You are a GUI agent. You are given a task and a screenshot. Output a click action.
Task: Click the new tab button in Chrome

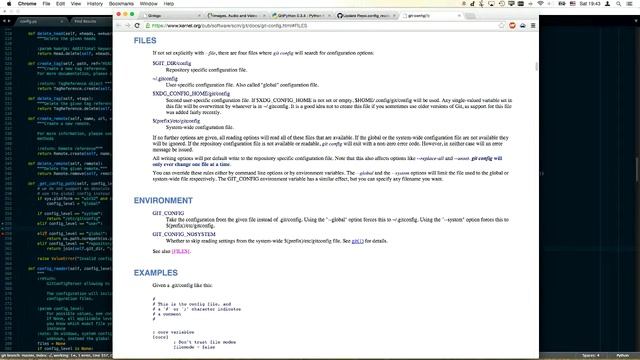(470, 16)
